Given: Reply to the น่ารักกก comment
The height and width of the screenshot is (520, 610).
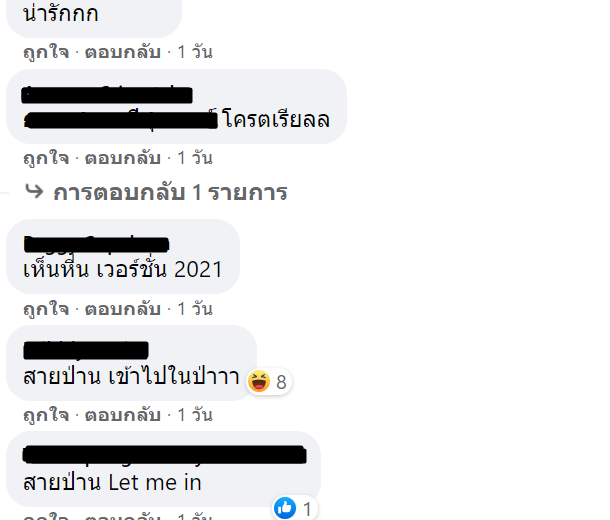Looking at the screenshot, I should (123, 52).
